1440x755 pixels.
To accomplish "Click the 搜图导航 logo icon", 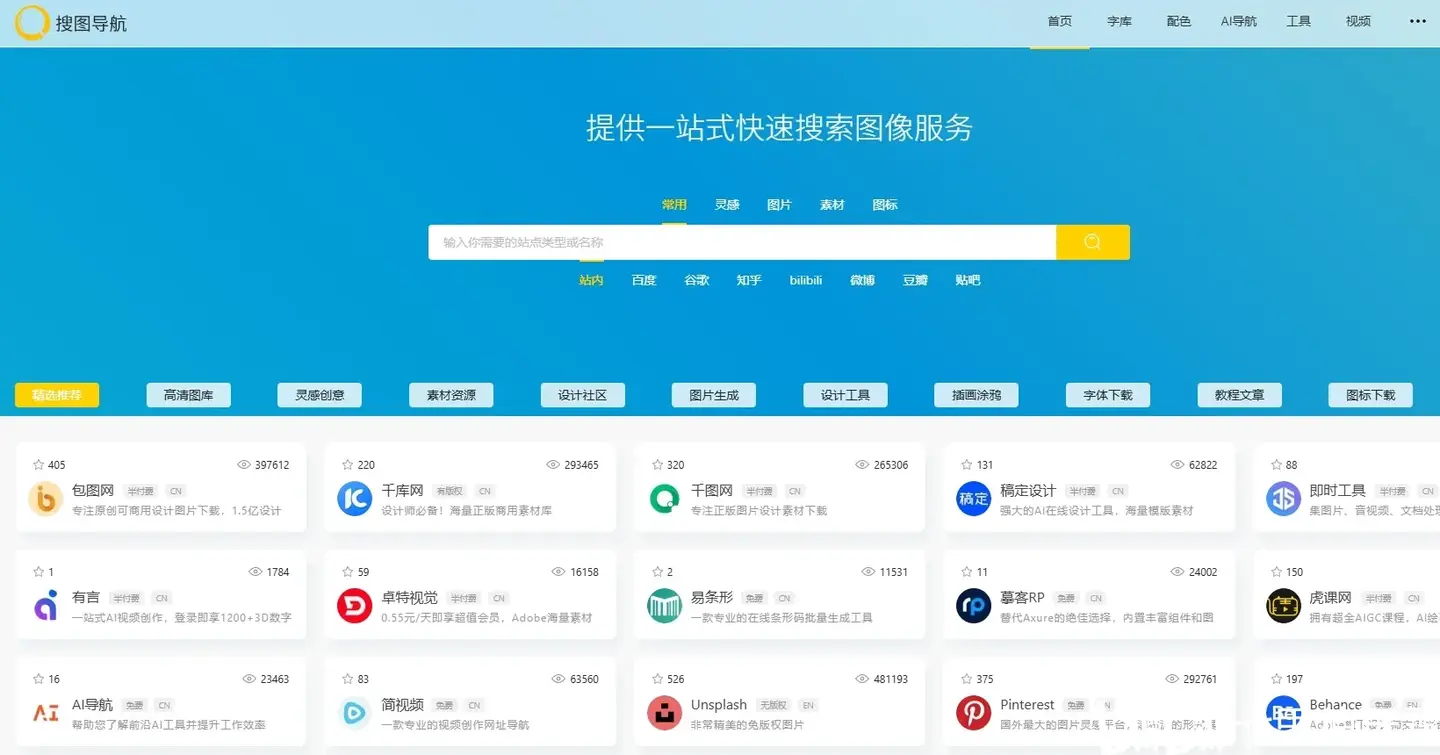I will [x=32, y=23].
